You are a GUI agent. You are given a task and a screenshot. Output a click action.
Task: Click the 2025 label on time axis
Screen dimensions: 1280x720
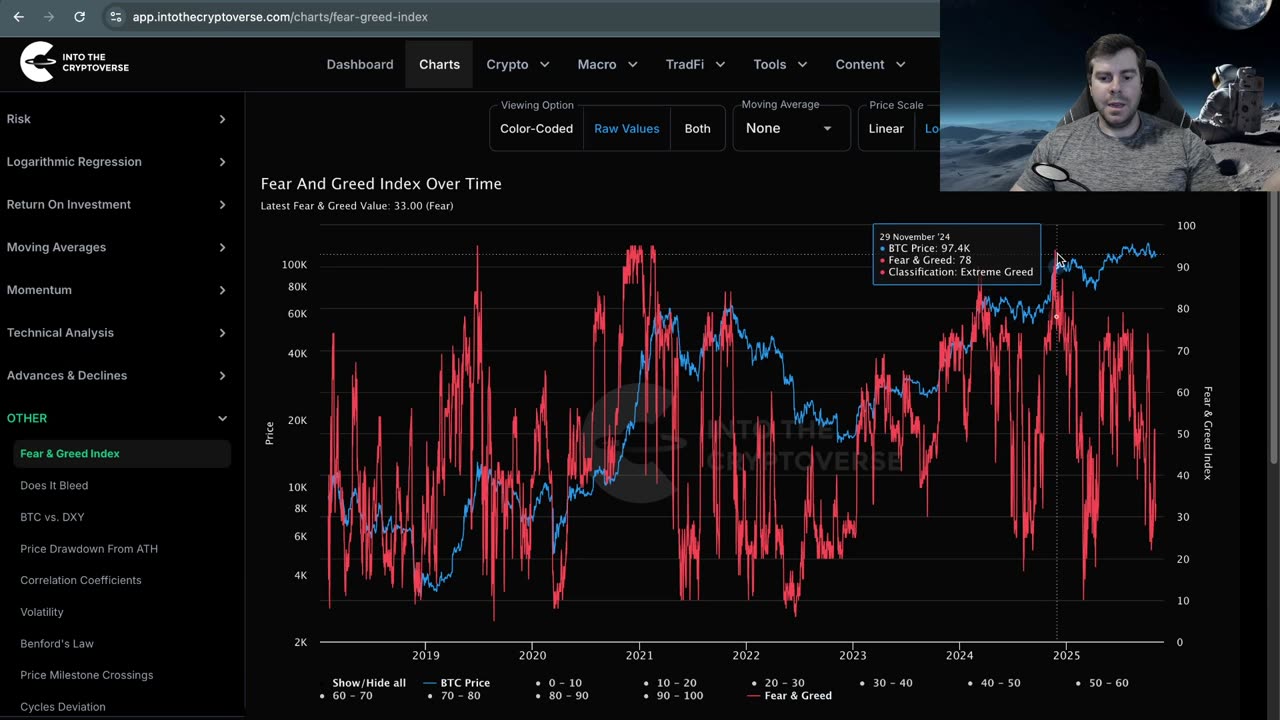[x=1066, y=656]
